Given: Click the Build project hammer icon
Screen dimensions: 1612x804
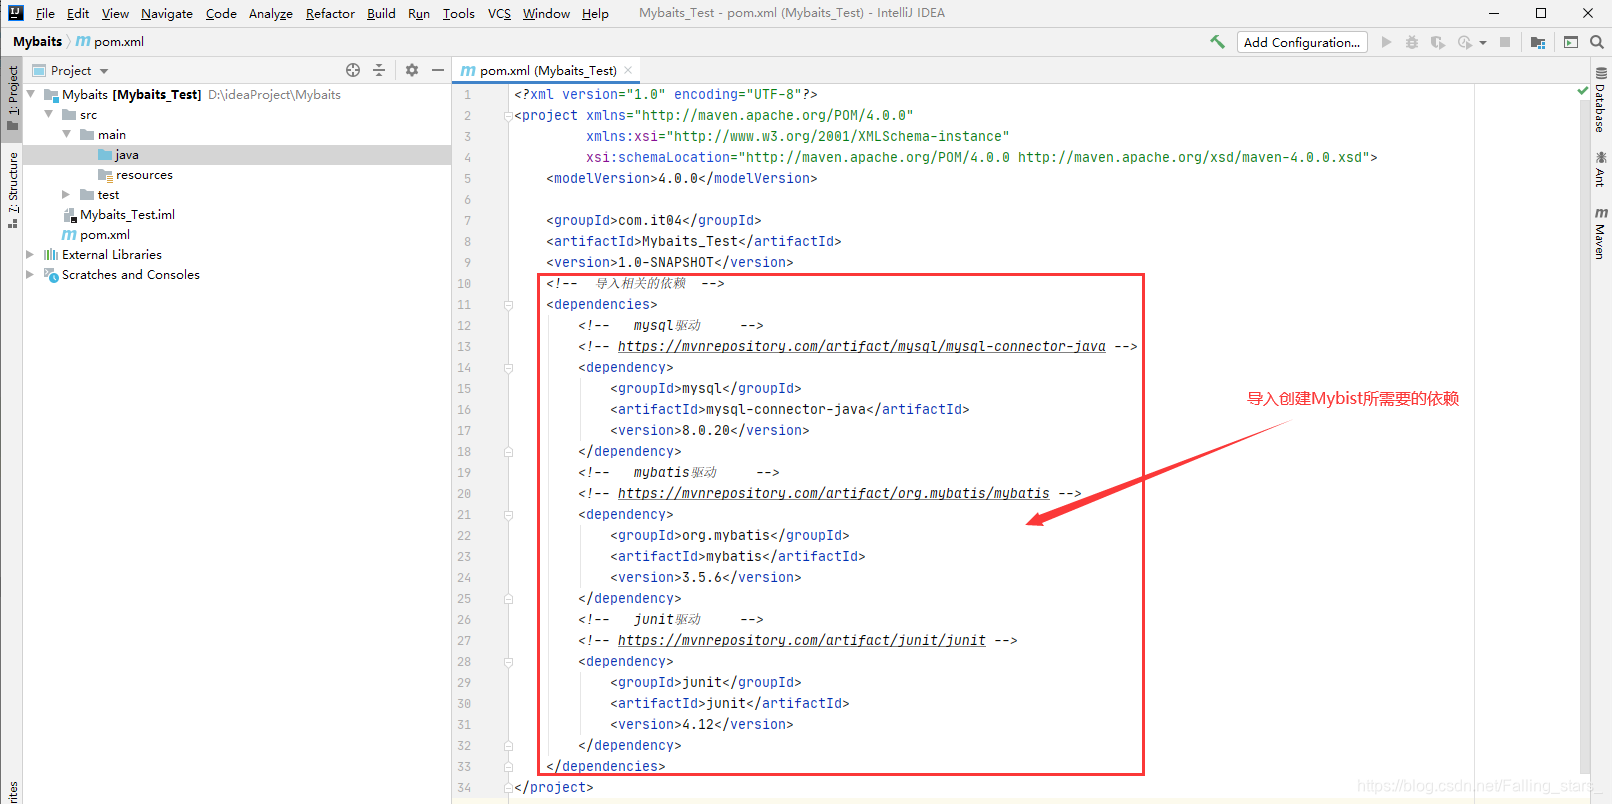Looking at the screenshot, I should 1217,42.
